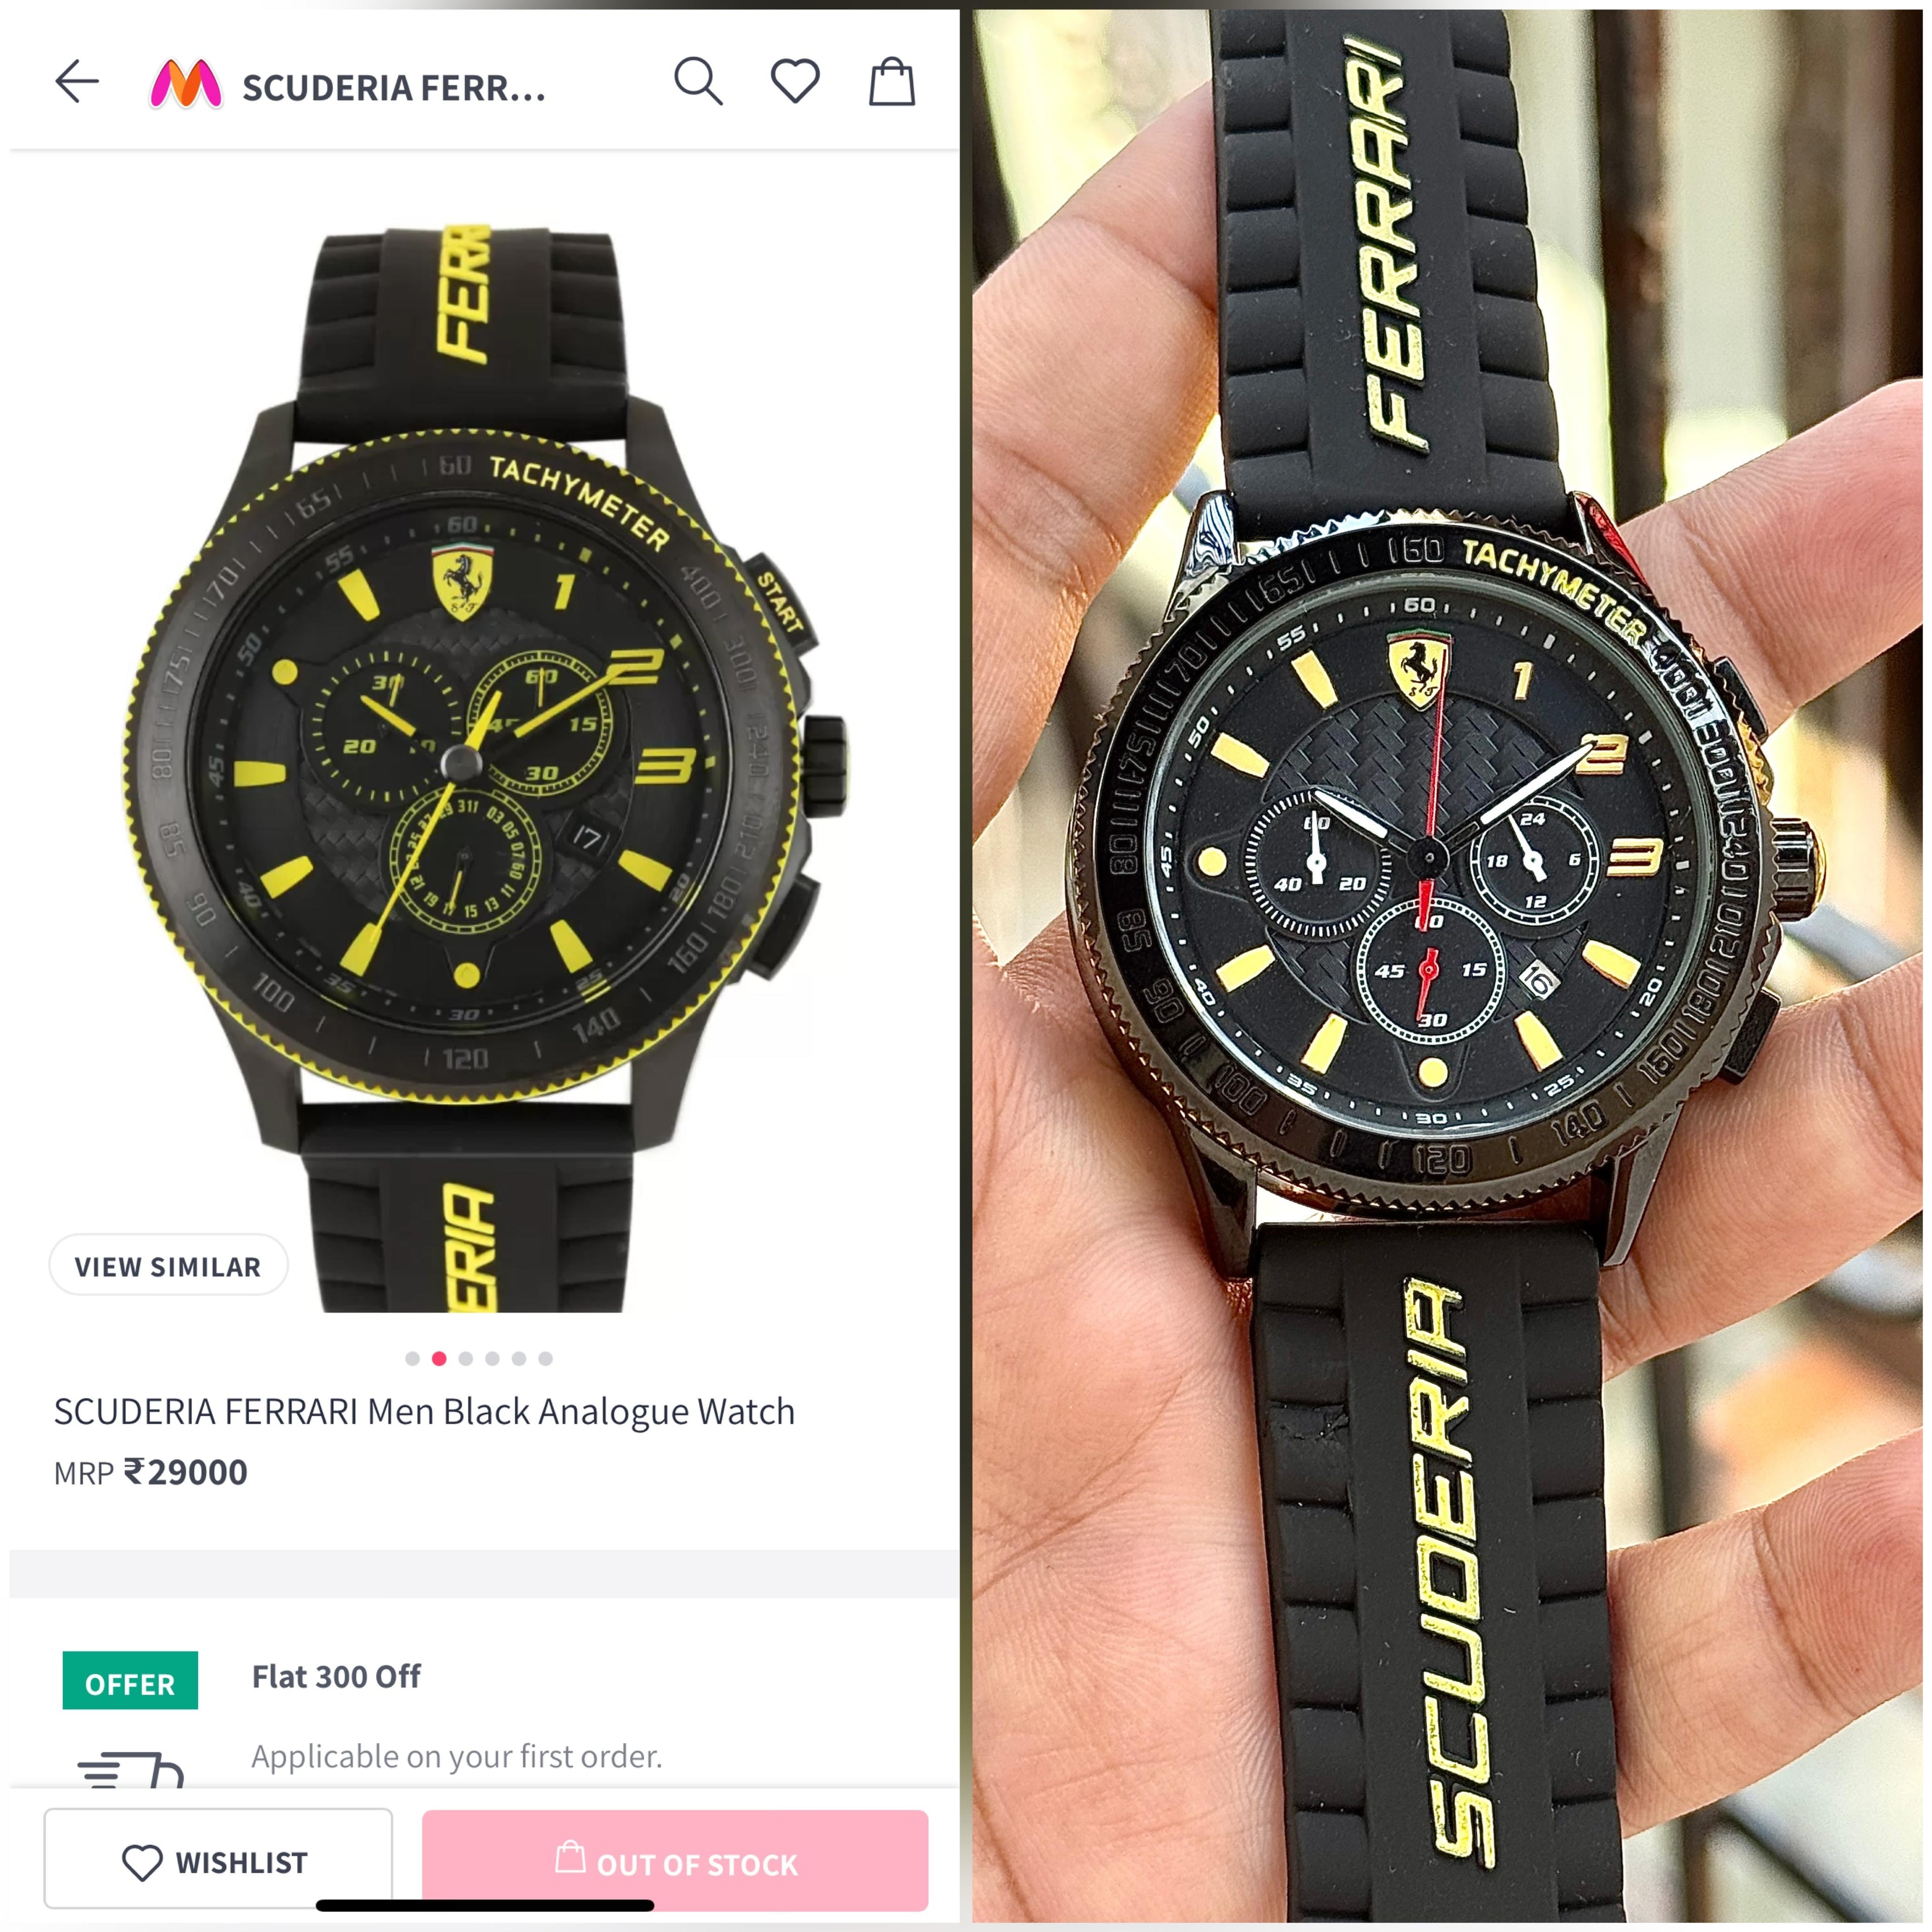1932x1932 pixels.
Task: Open the Myntra logo home
Action: (x=185, y=84)
